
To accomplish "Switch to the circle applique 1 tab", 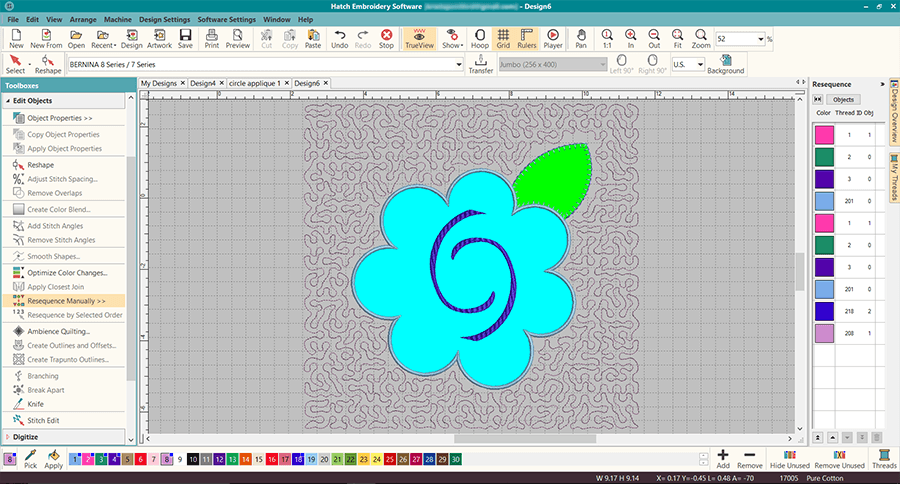I will [x=253, y=83].
